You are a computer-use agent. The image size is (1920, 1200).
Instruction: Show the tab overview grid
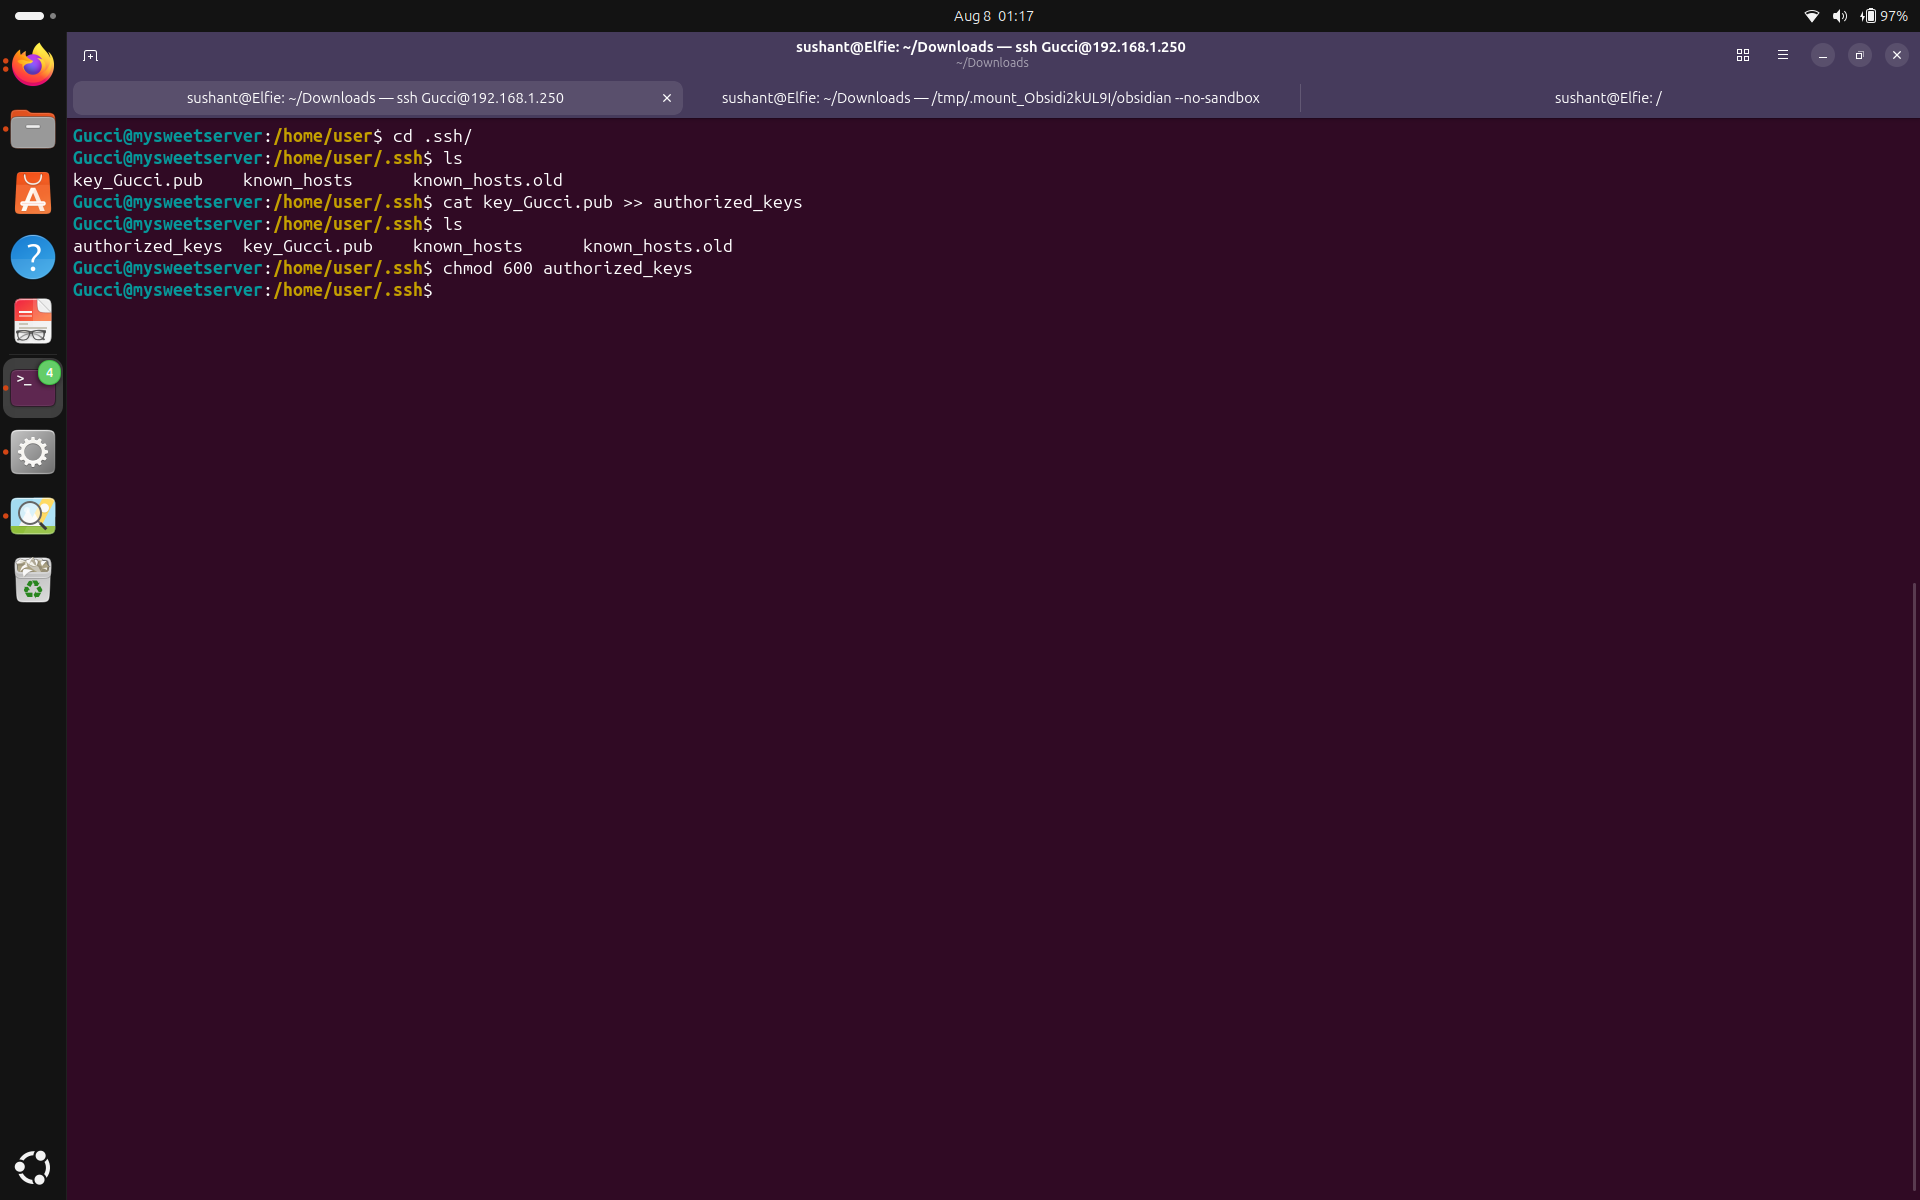(x=1743, y=56)
